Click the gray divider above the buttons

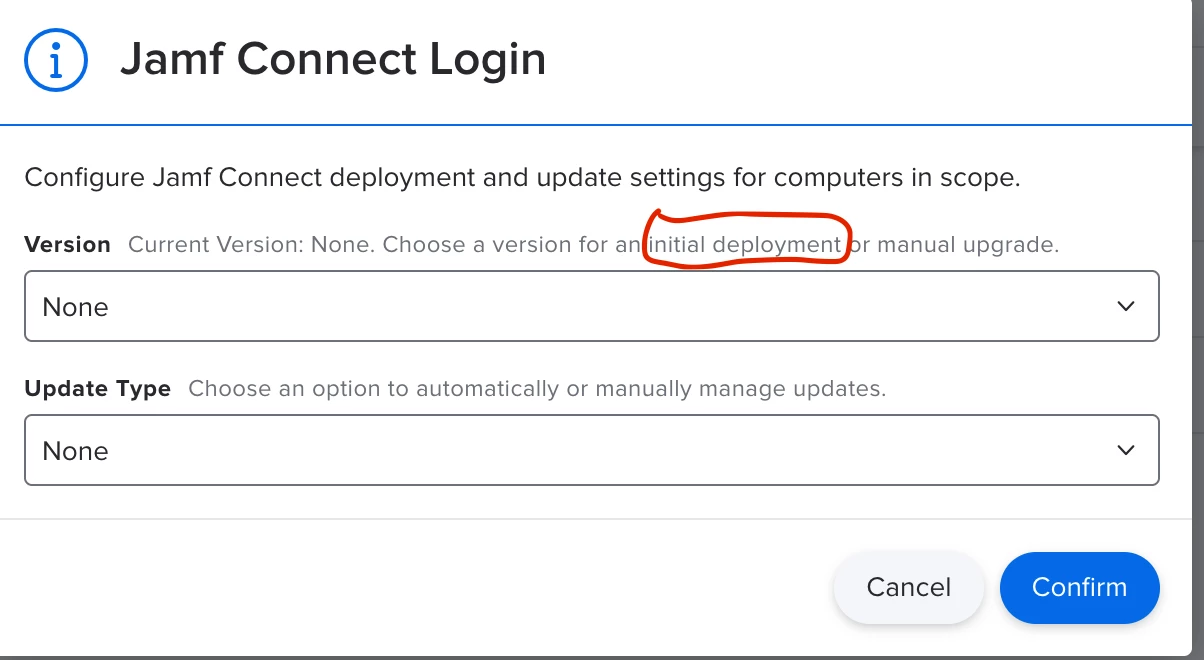(x=600, y=519)
